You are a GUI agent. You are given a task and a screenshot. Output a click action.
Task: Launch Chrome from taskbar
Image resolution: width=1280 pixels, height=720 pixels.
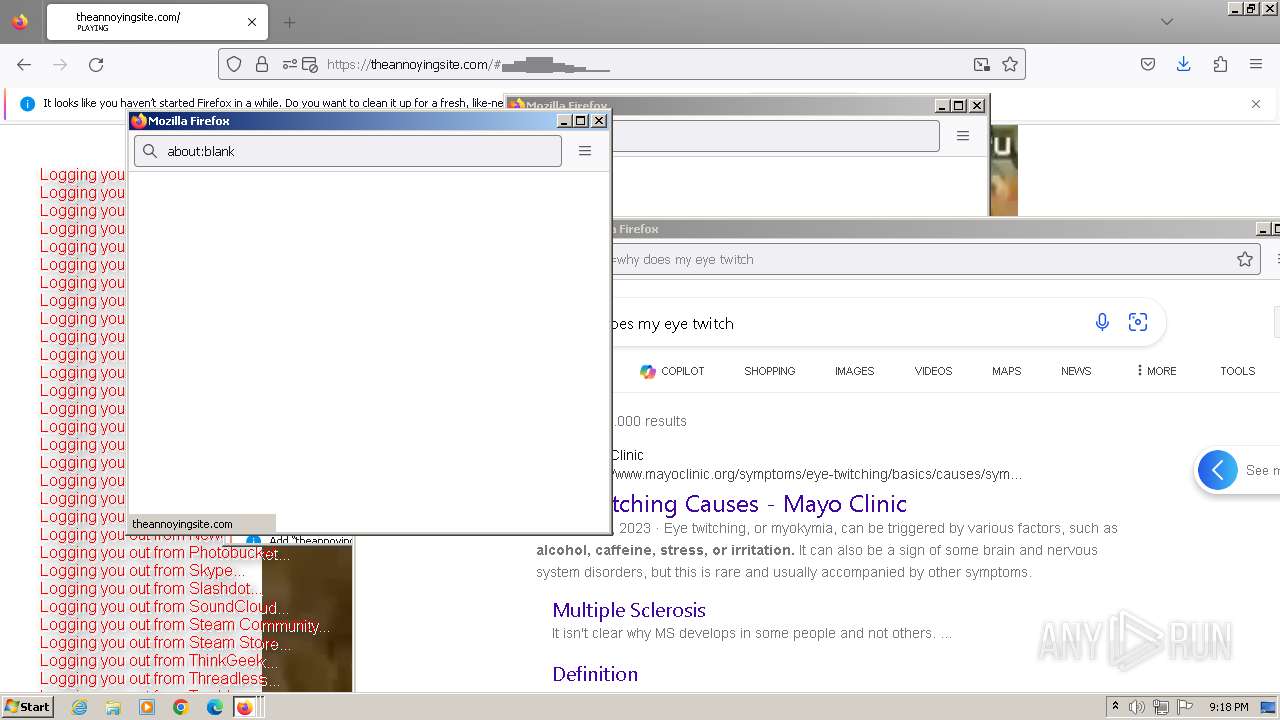click(181, 707)
